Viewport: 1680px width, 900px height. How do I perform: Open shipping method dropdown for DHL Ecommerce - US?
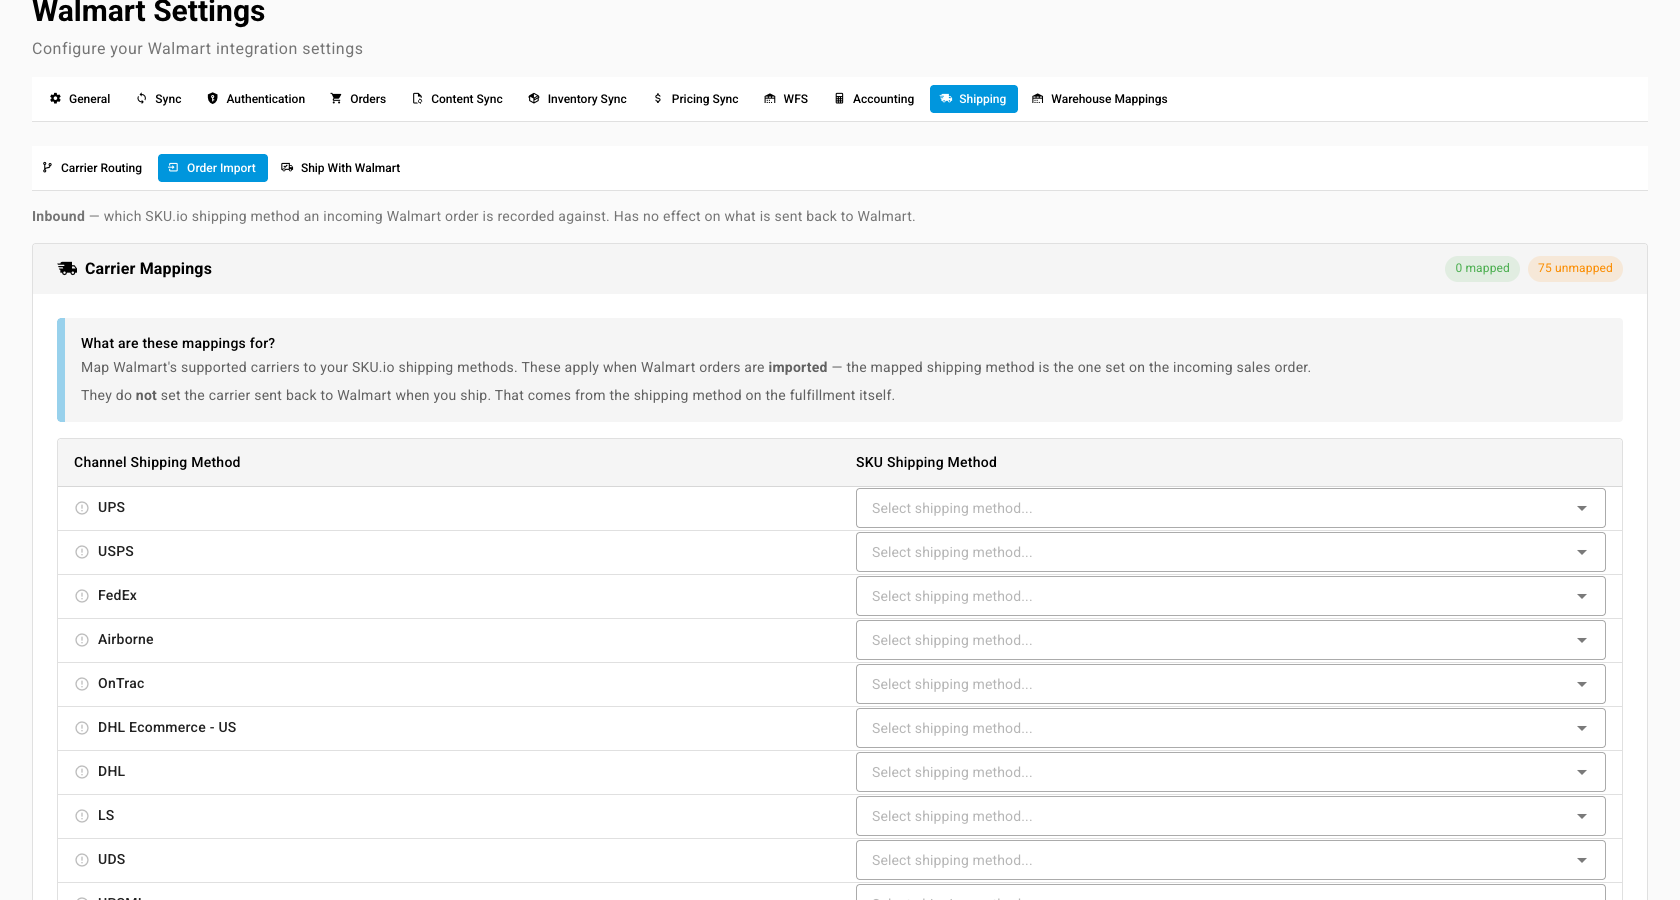(1230, 728)
